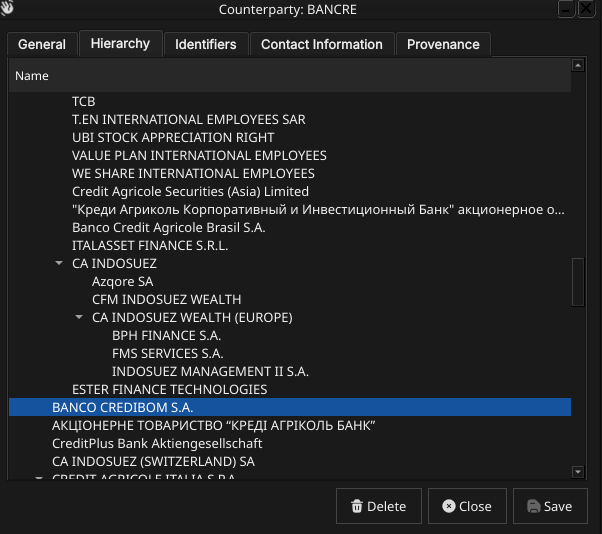Click the Delete button
The height and width of the screenshot is (534, 602).
[379, 506]
